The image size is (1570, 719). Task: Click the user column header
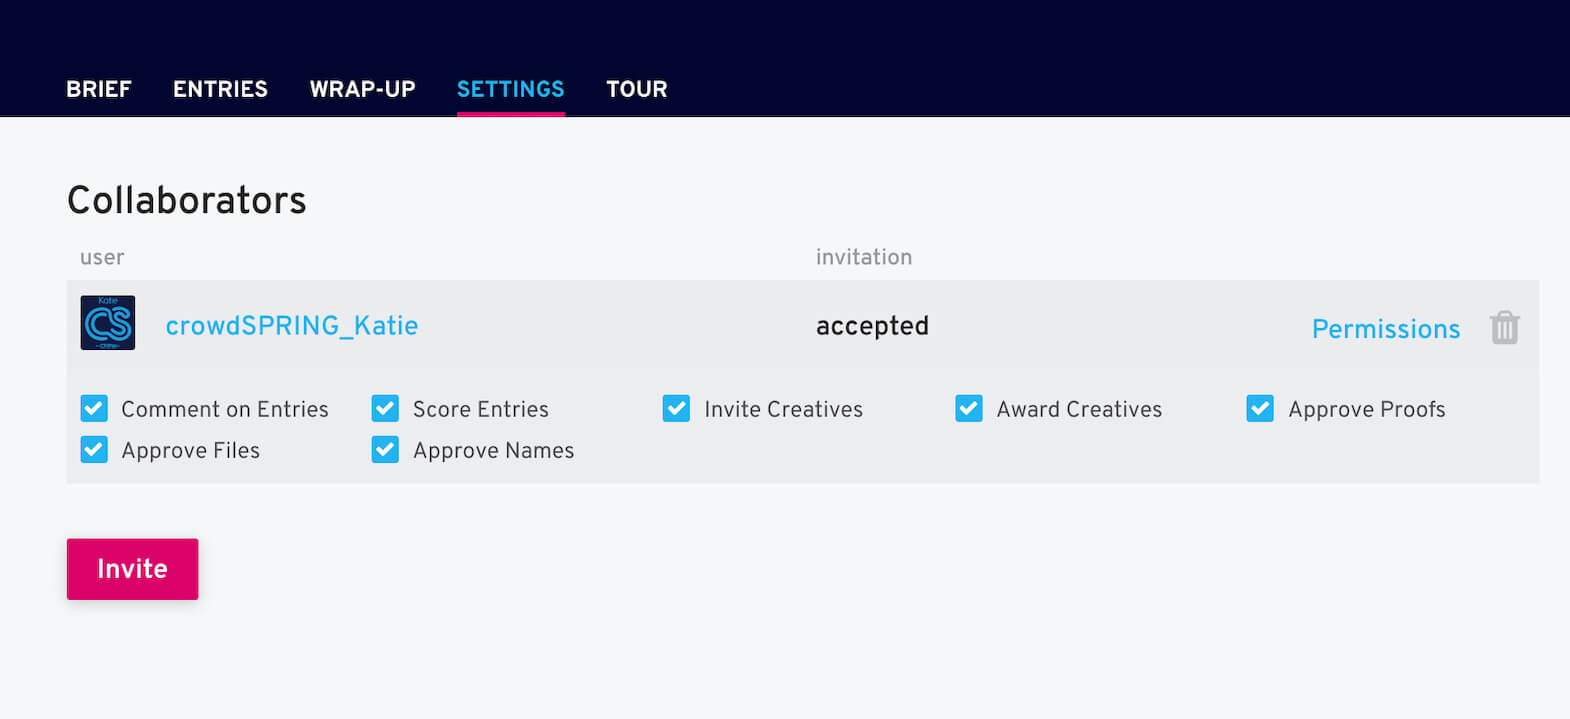pyautogui.click(x=101, y=257)
